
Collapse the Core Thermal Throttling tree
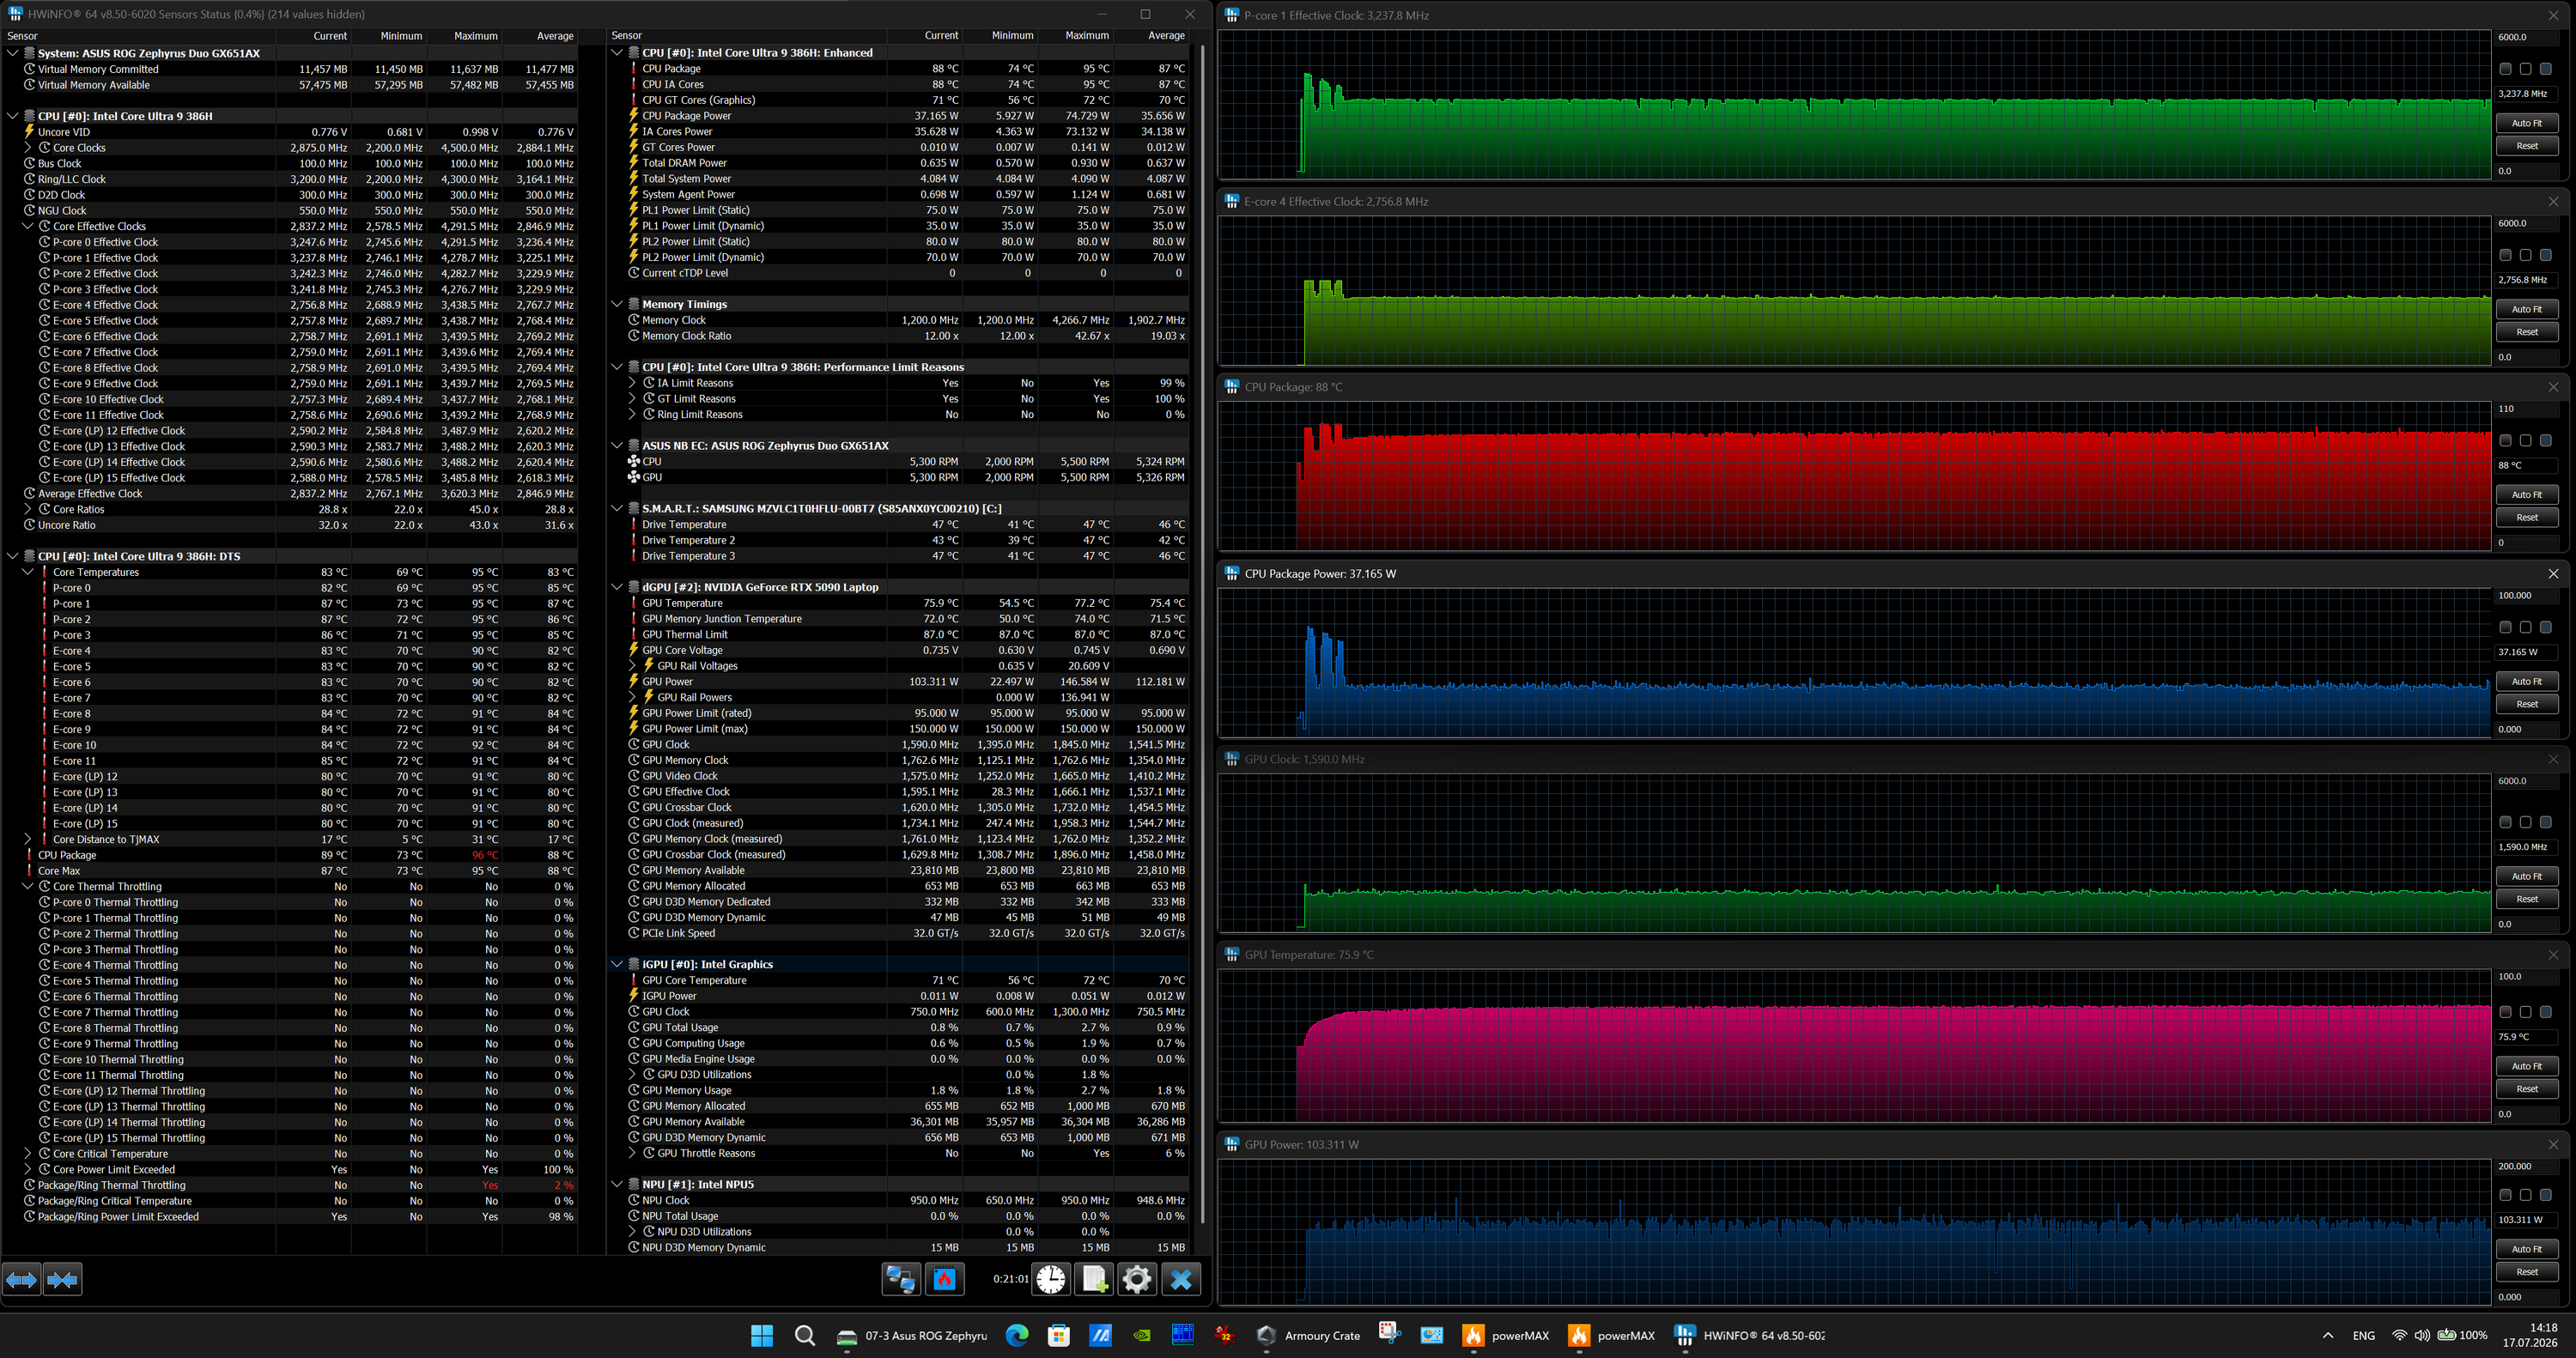pos(28,886)
